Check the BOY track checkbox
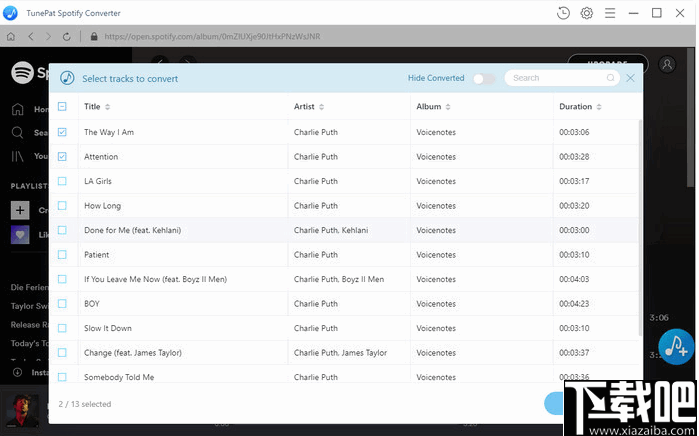The image size is (699, 436). point(62,304)
